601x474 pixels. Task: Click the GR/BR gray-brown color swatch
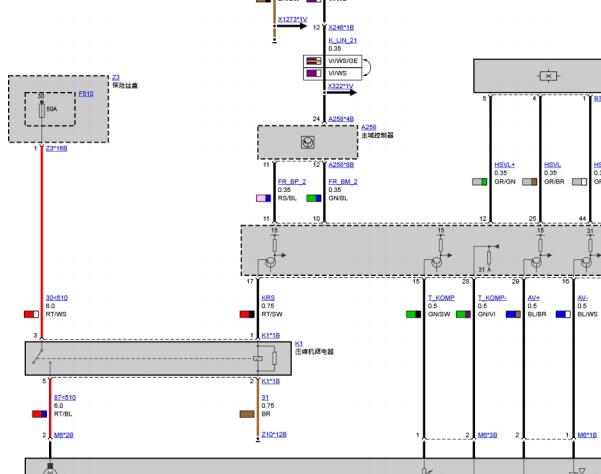click(x=530, y=182)
